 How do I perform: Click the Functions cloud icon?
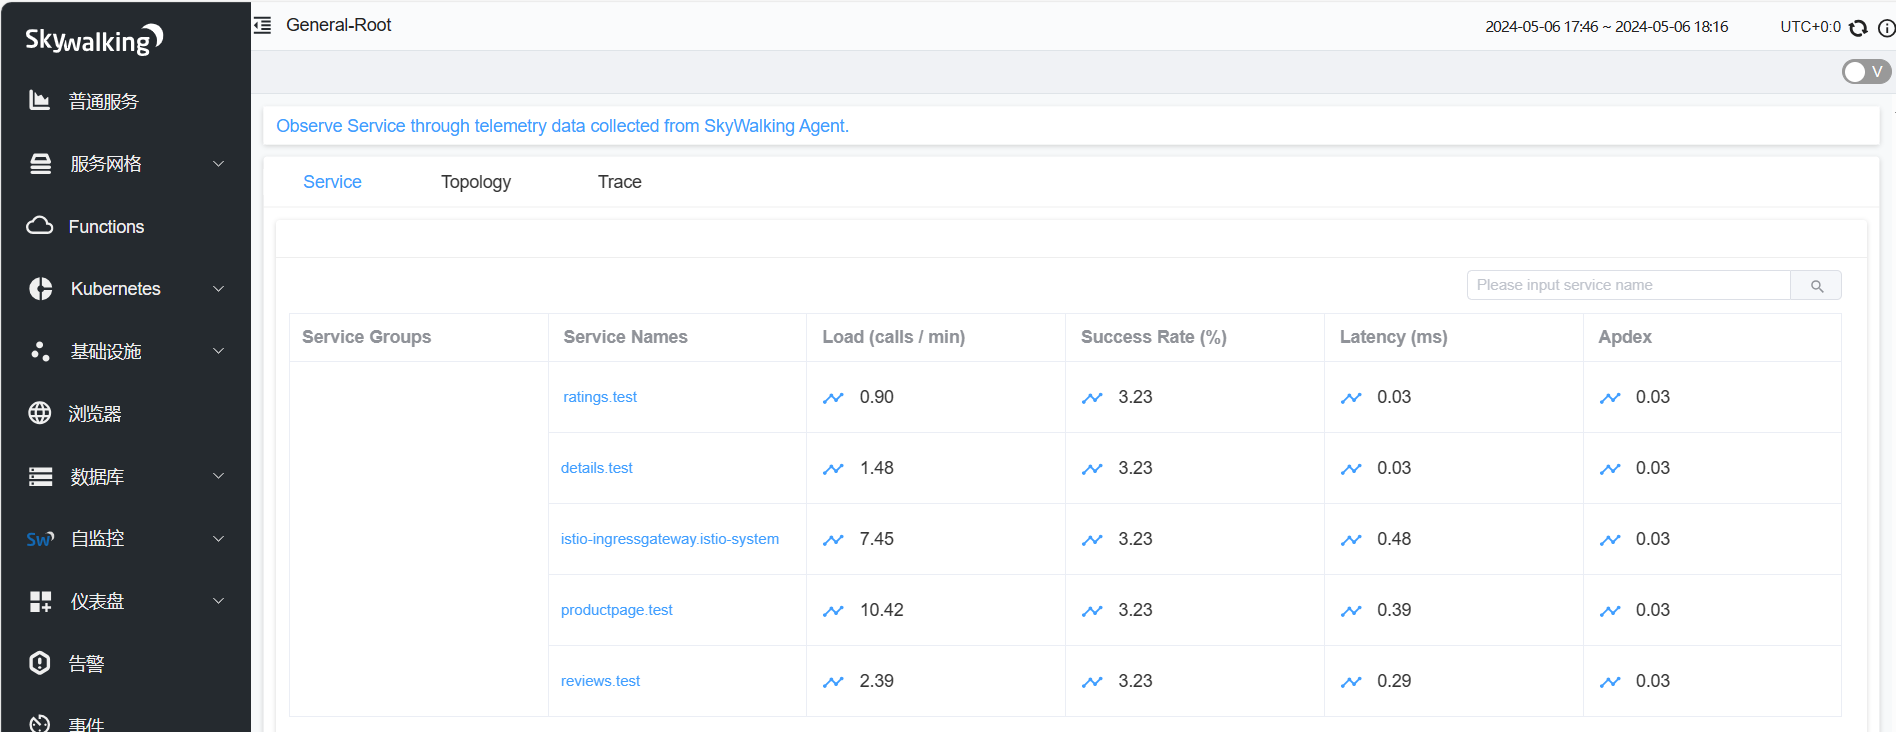tap(40, 226)
